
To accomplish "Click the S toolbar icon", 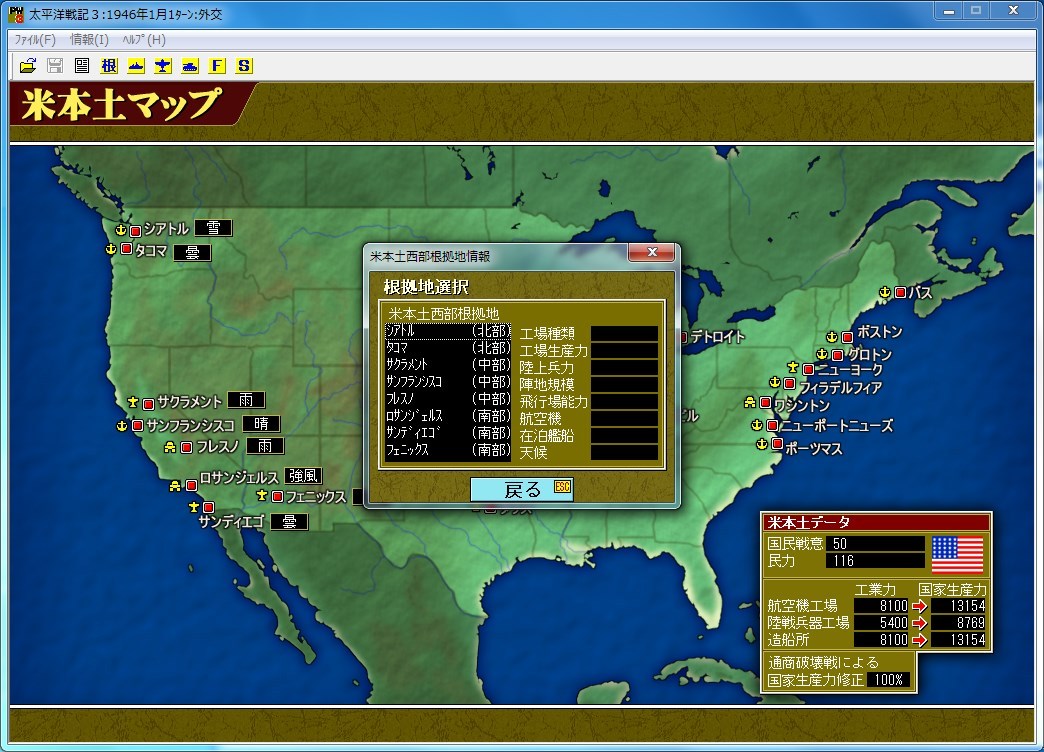I will coord(244,65).
